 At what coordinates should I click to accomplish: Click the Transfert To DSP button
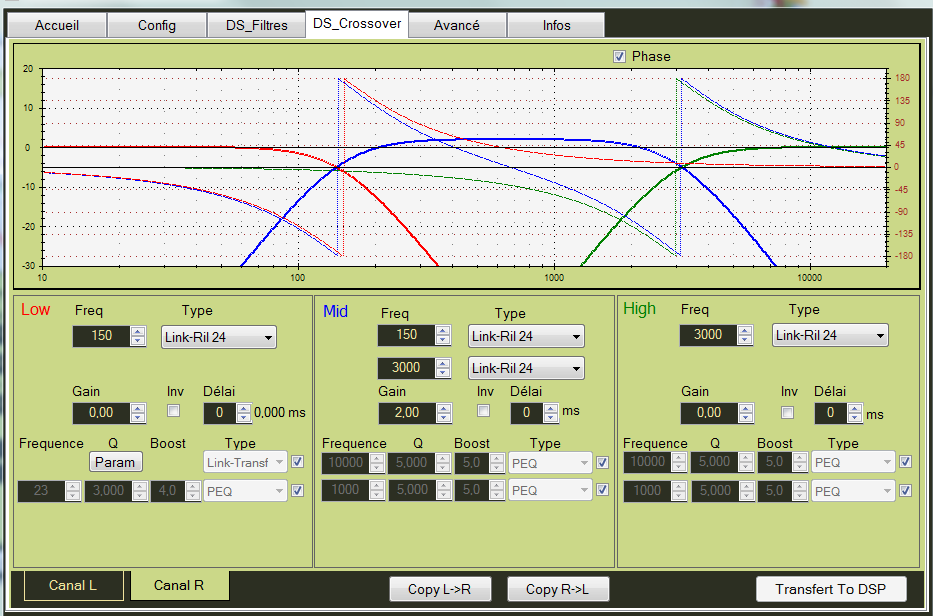coord(831,589)
